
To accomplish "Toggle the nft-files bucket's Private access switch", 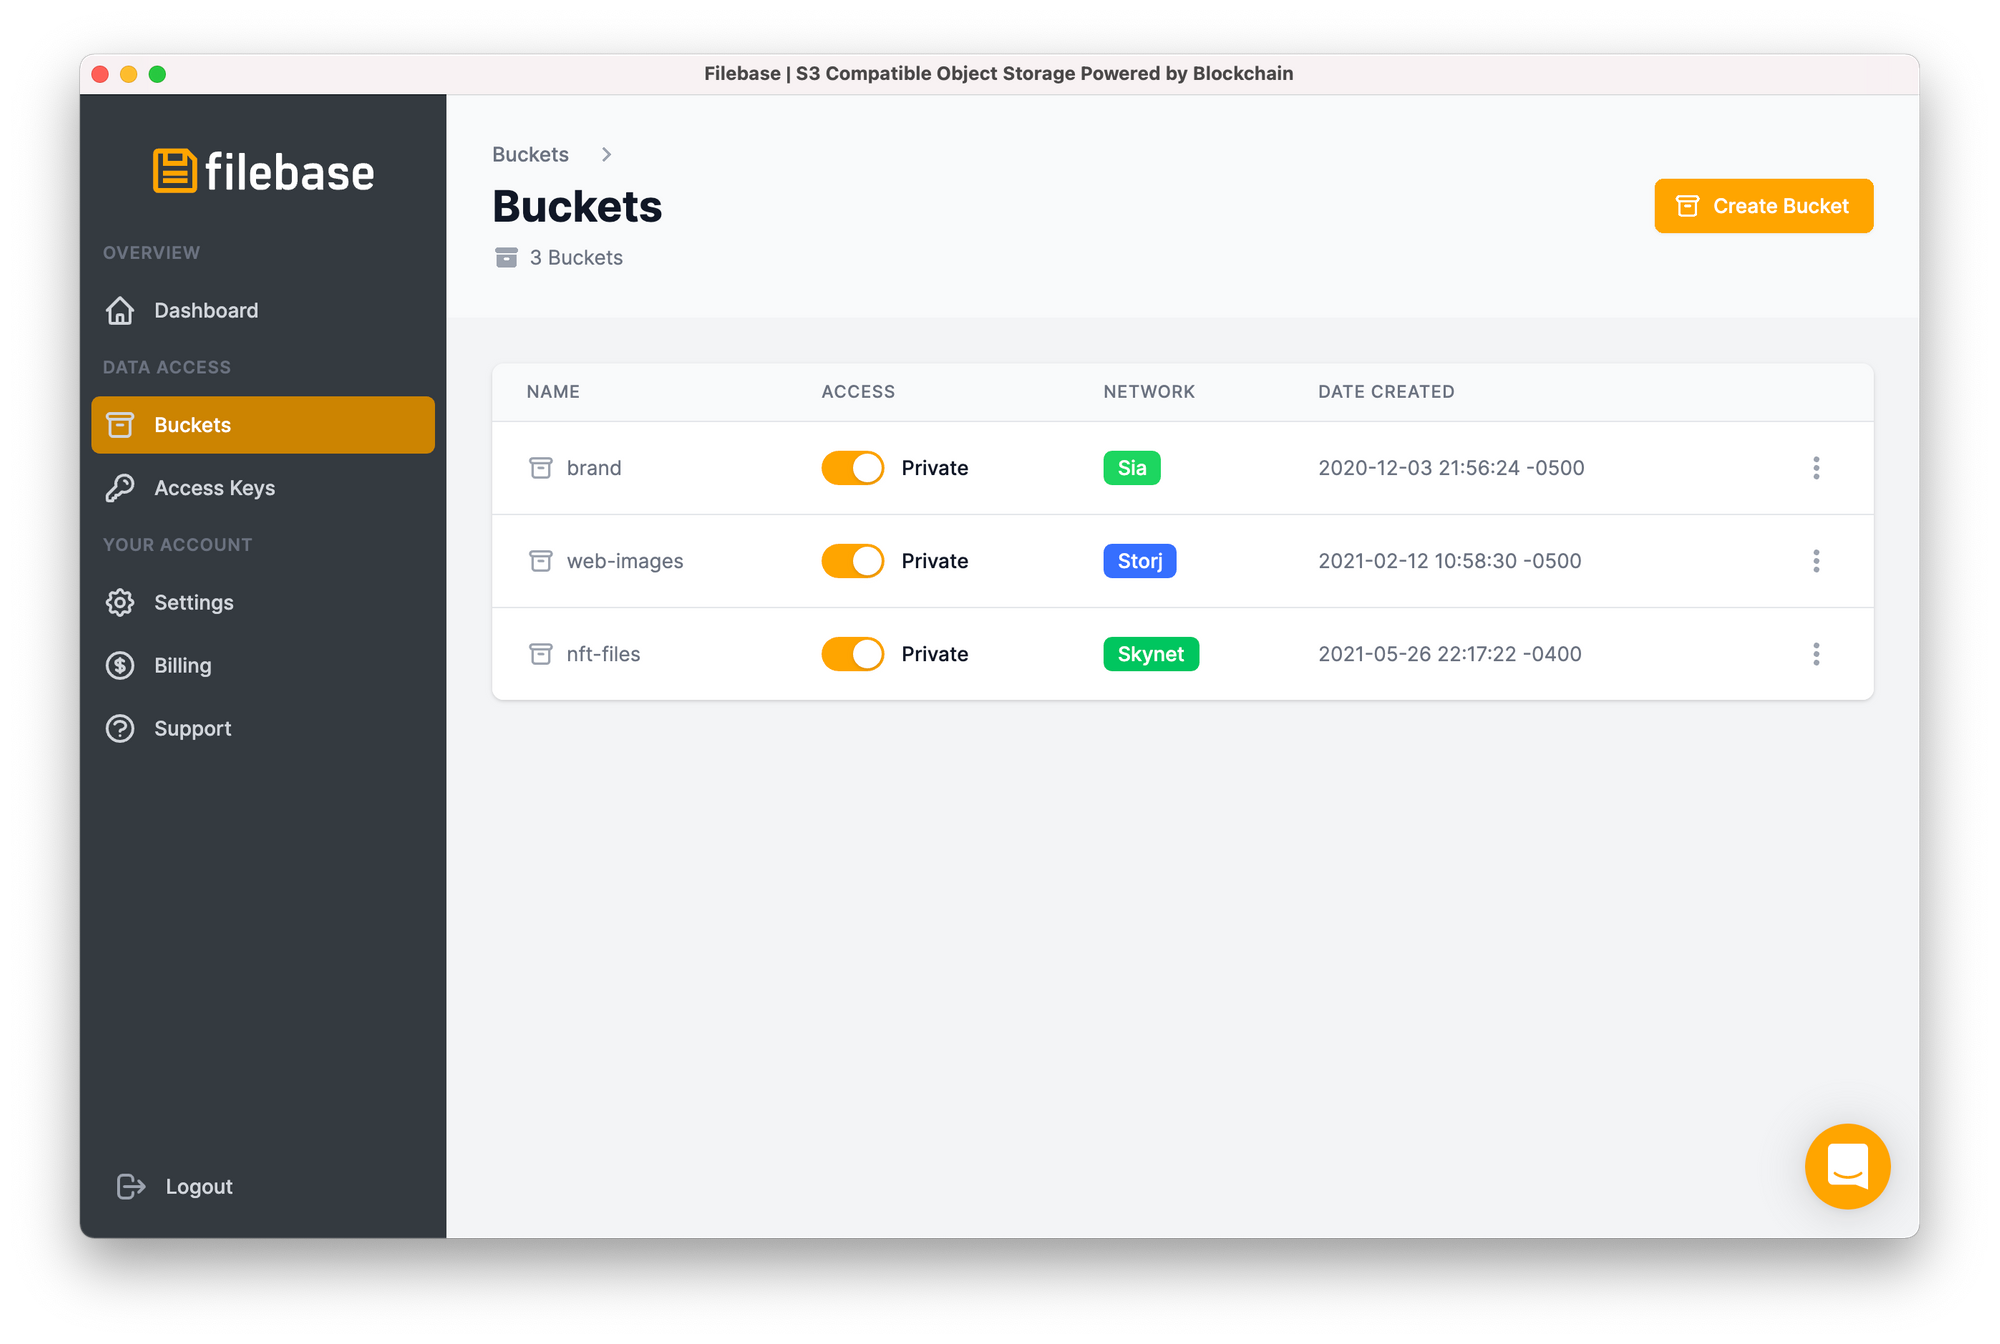I will [853, 654].
